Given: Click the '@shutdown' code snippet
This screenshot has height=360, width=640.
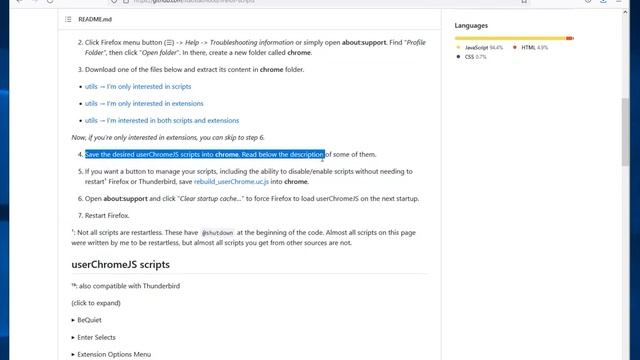Looking at the screenshot, I should coord(218,233).
